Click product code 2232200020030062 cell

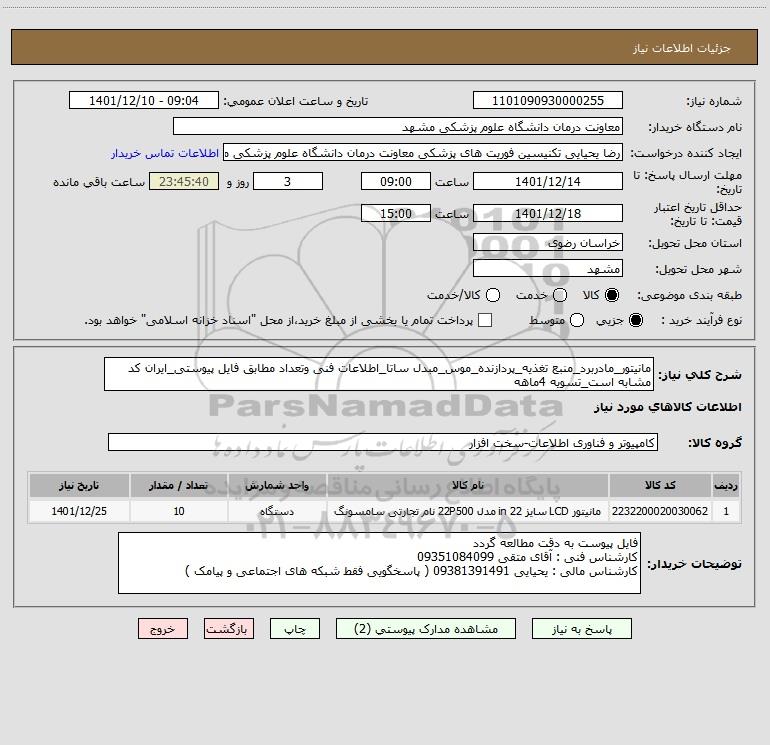(660, 511)
